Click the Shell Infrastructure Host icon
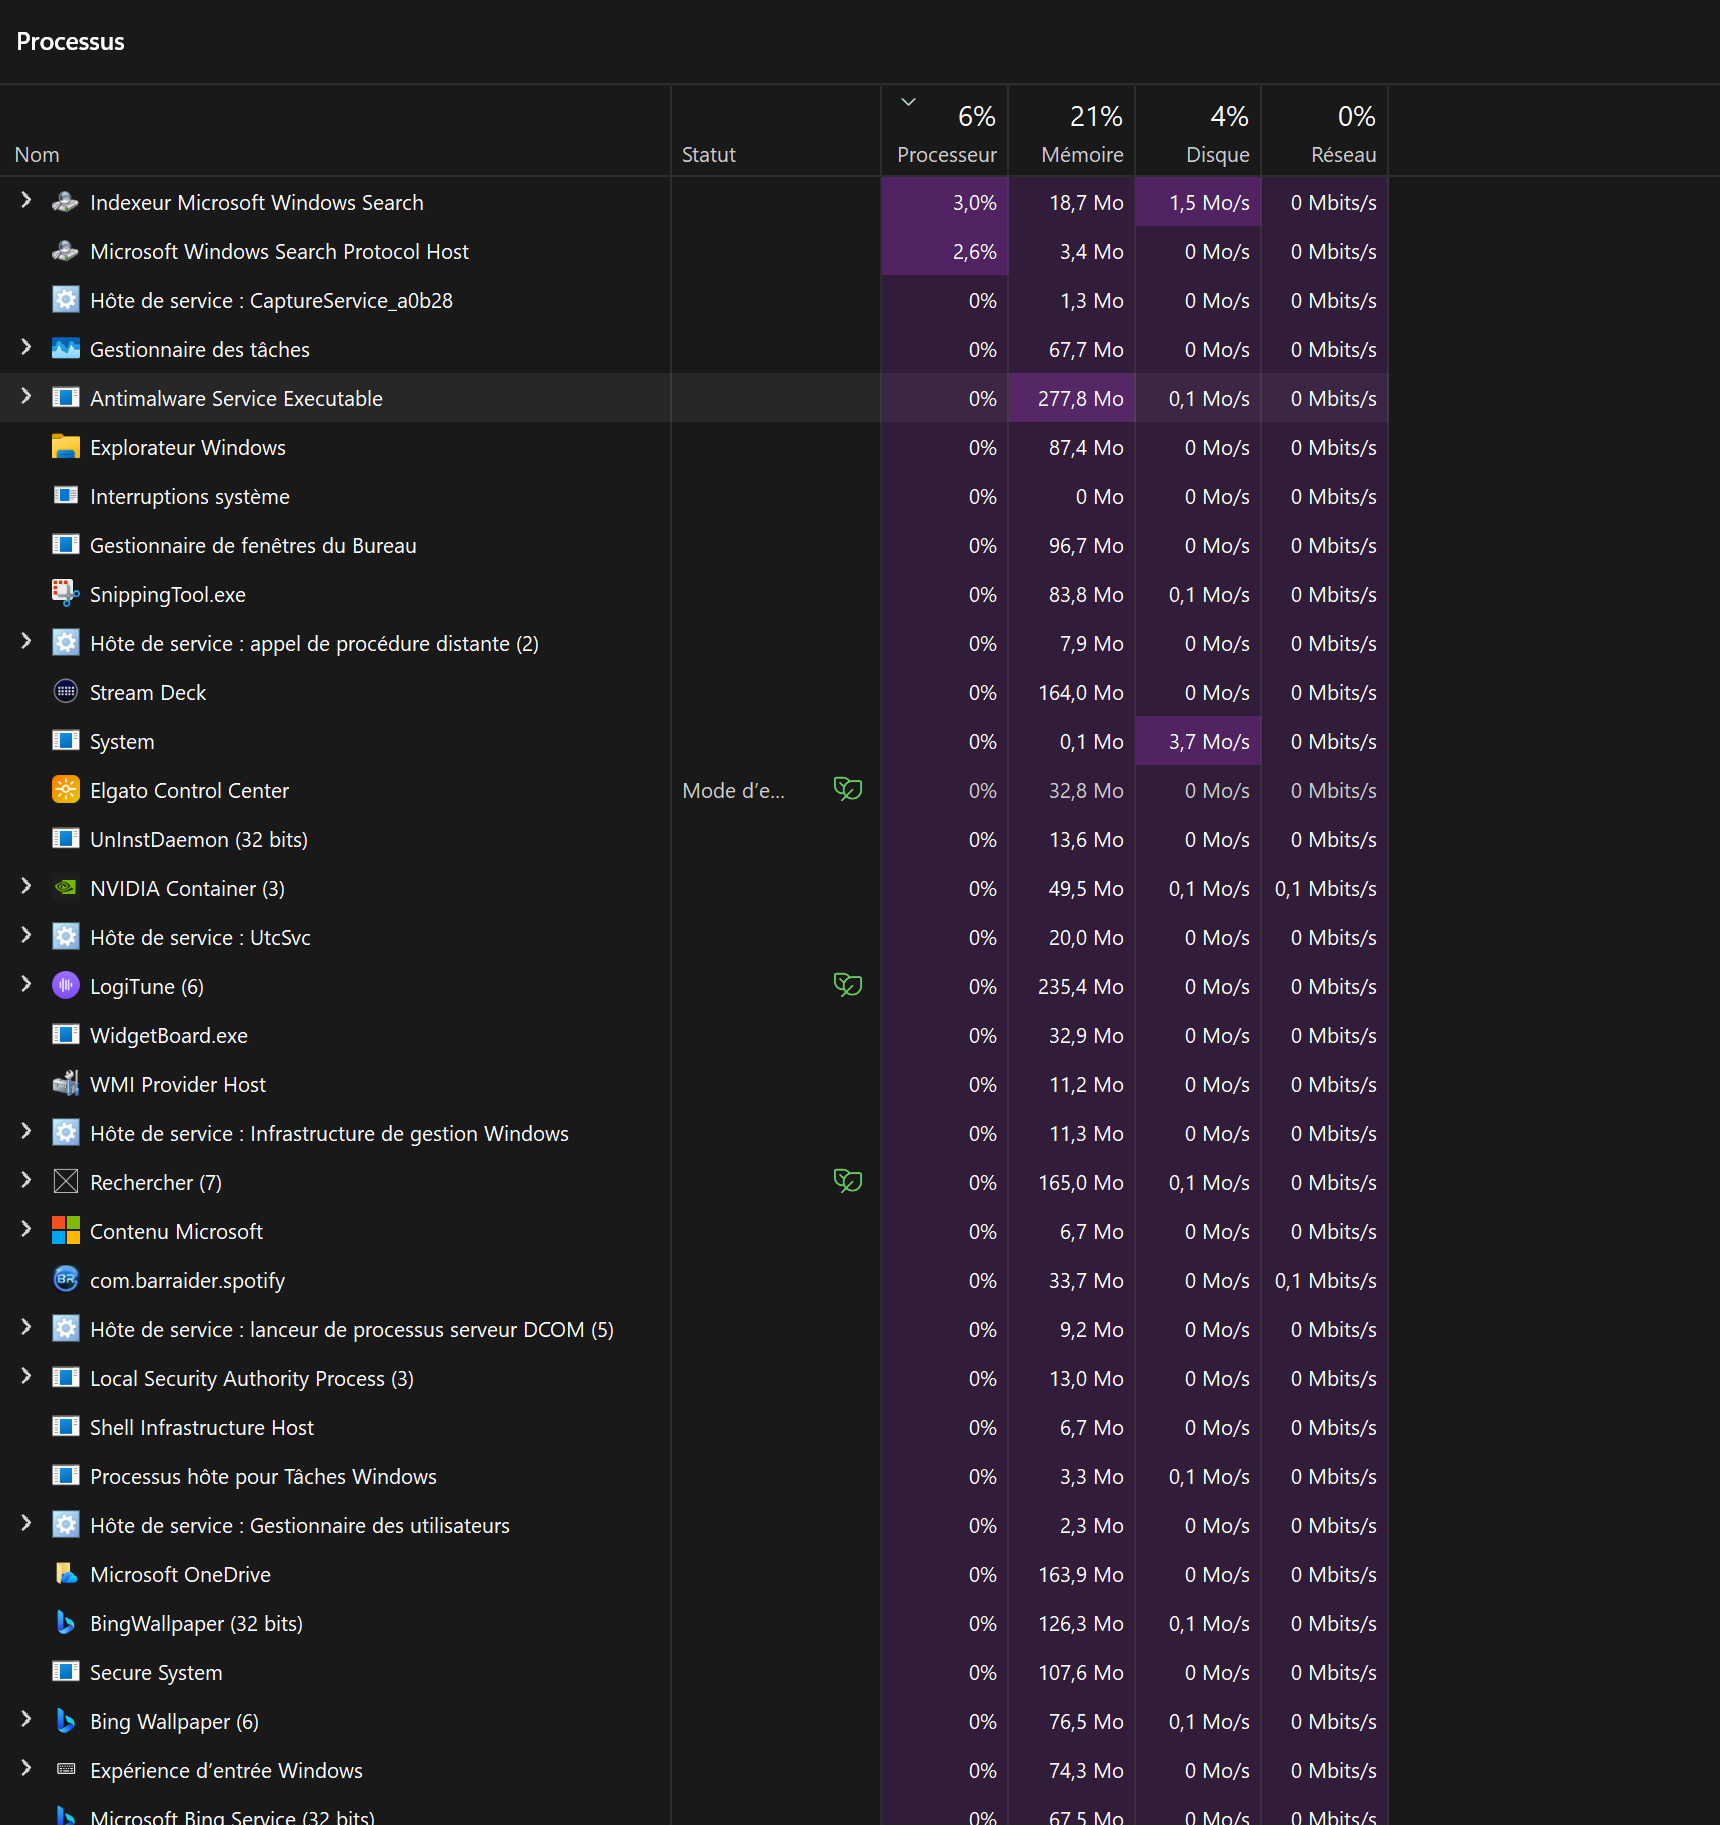This screenshot has height=1825, width=1720. [x=66, y=1427]
